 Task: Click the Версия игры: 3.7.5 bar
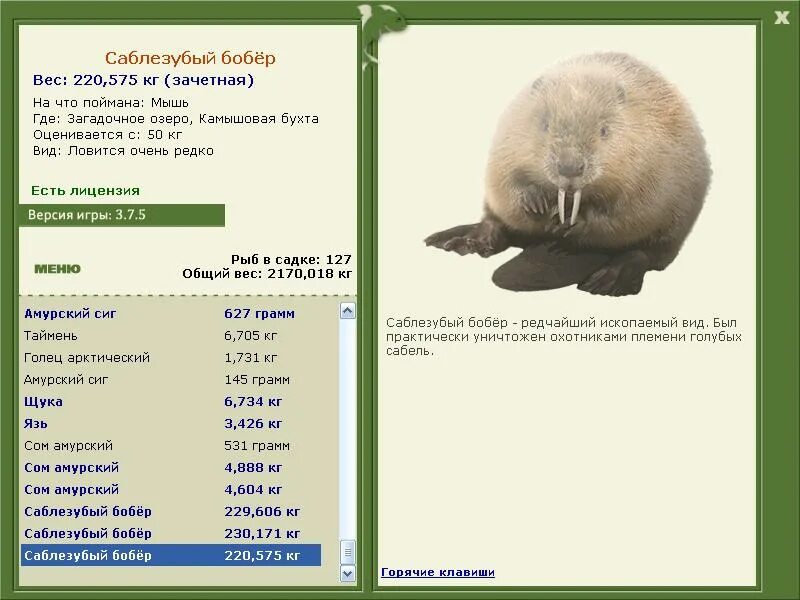pos(122,215)
